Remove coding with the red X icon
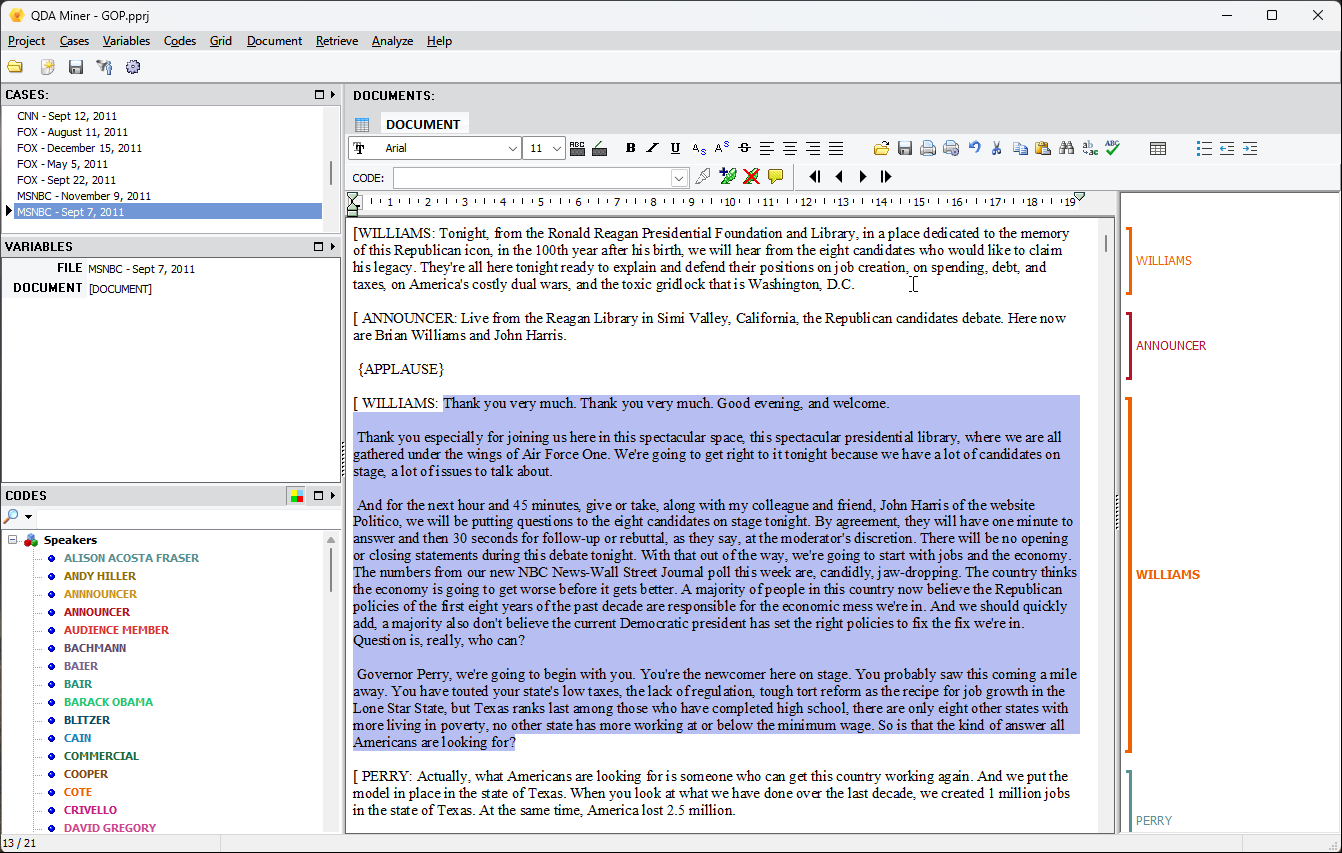Screen dimensions: 1342x853 [751, 177]
